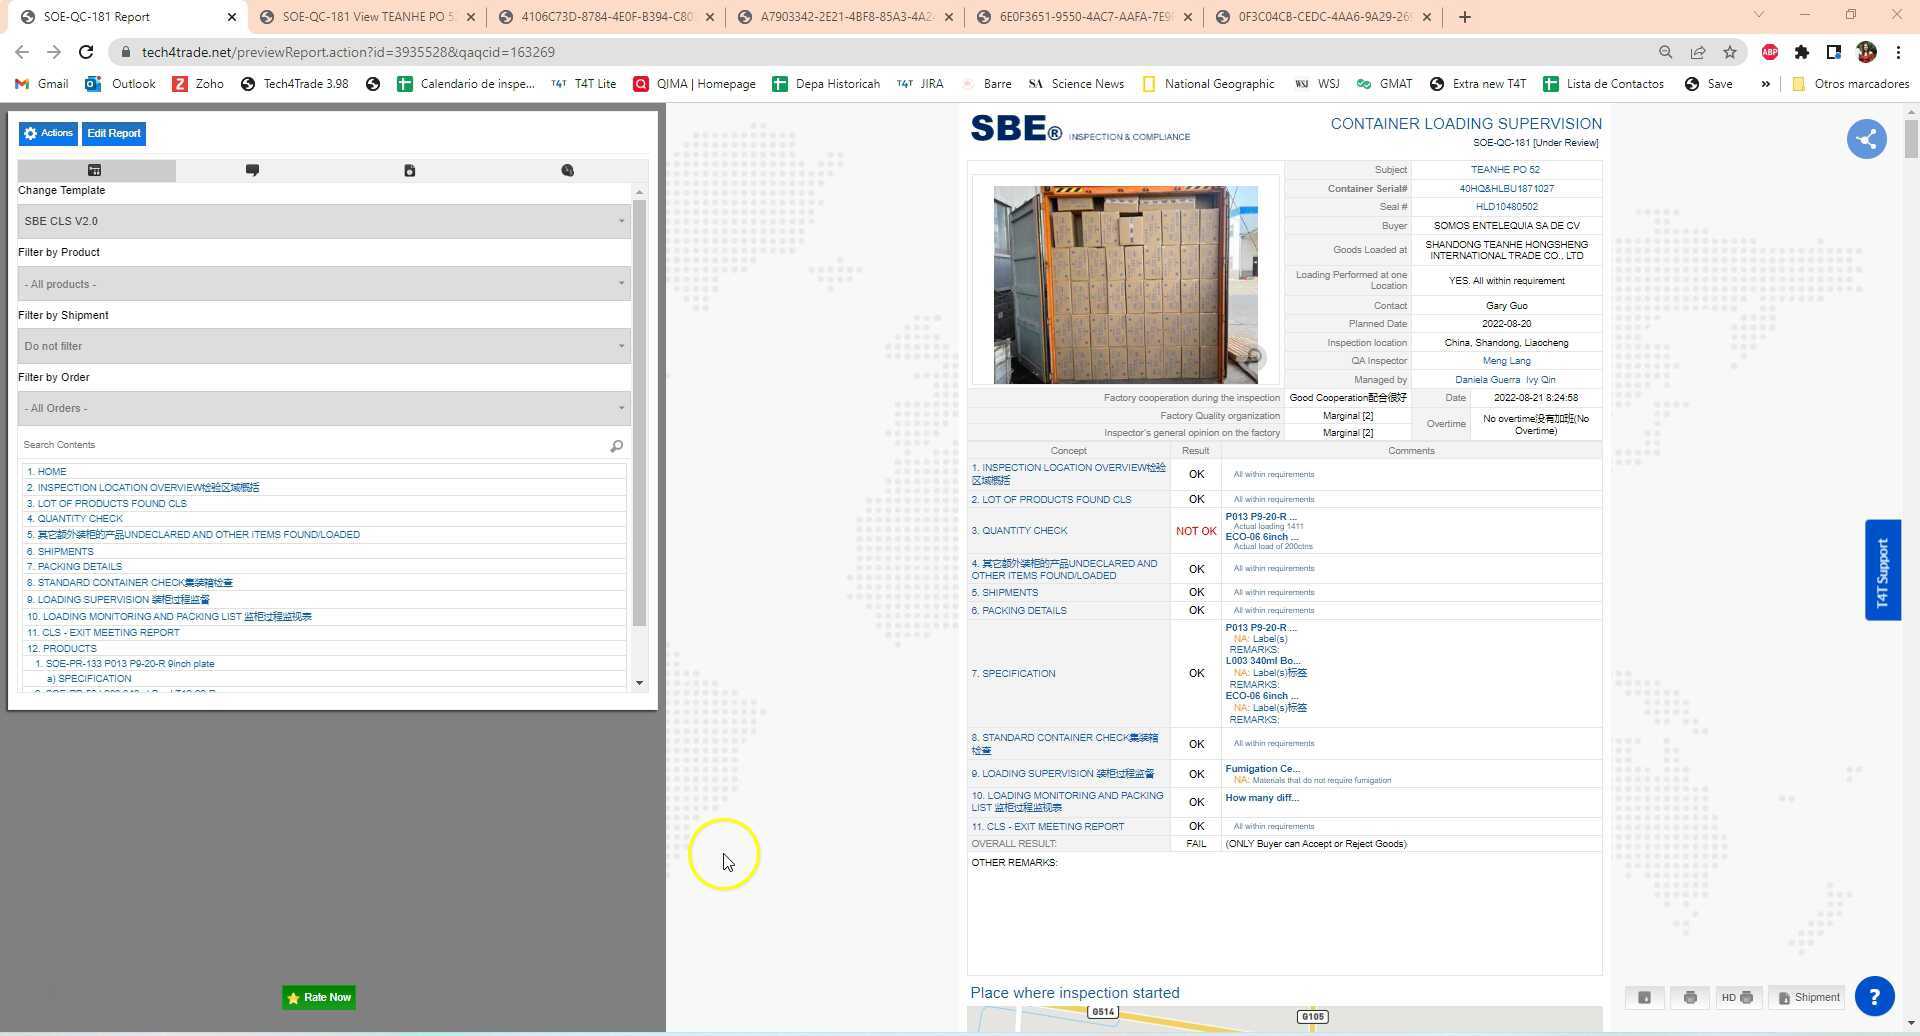Bookmark this page with the star icon
Screen dimensions: 1920x1036
pos(1729,52)
